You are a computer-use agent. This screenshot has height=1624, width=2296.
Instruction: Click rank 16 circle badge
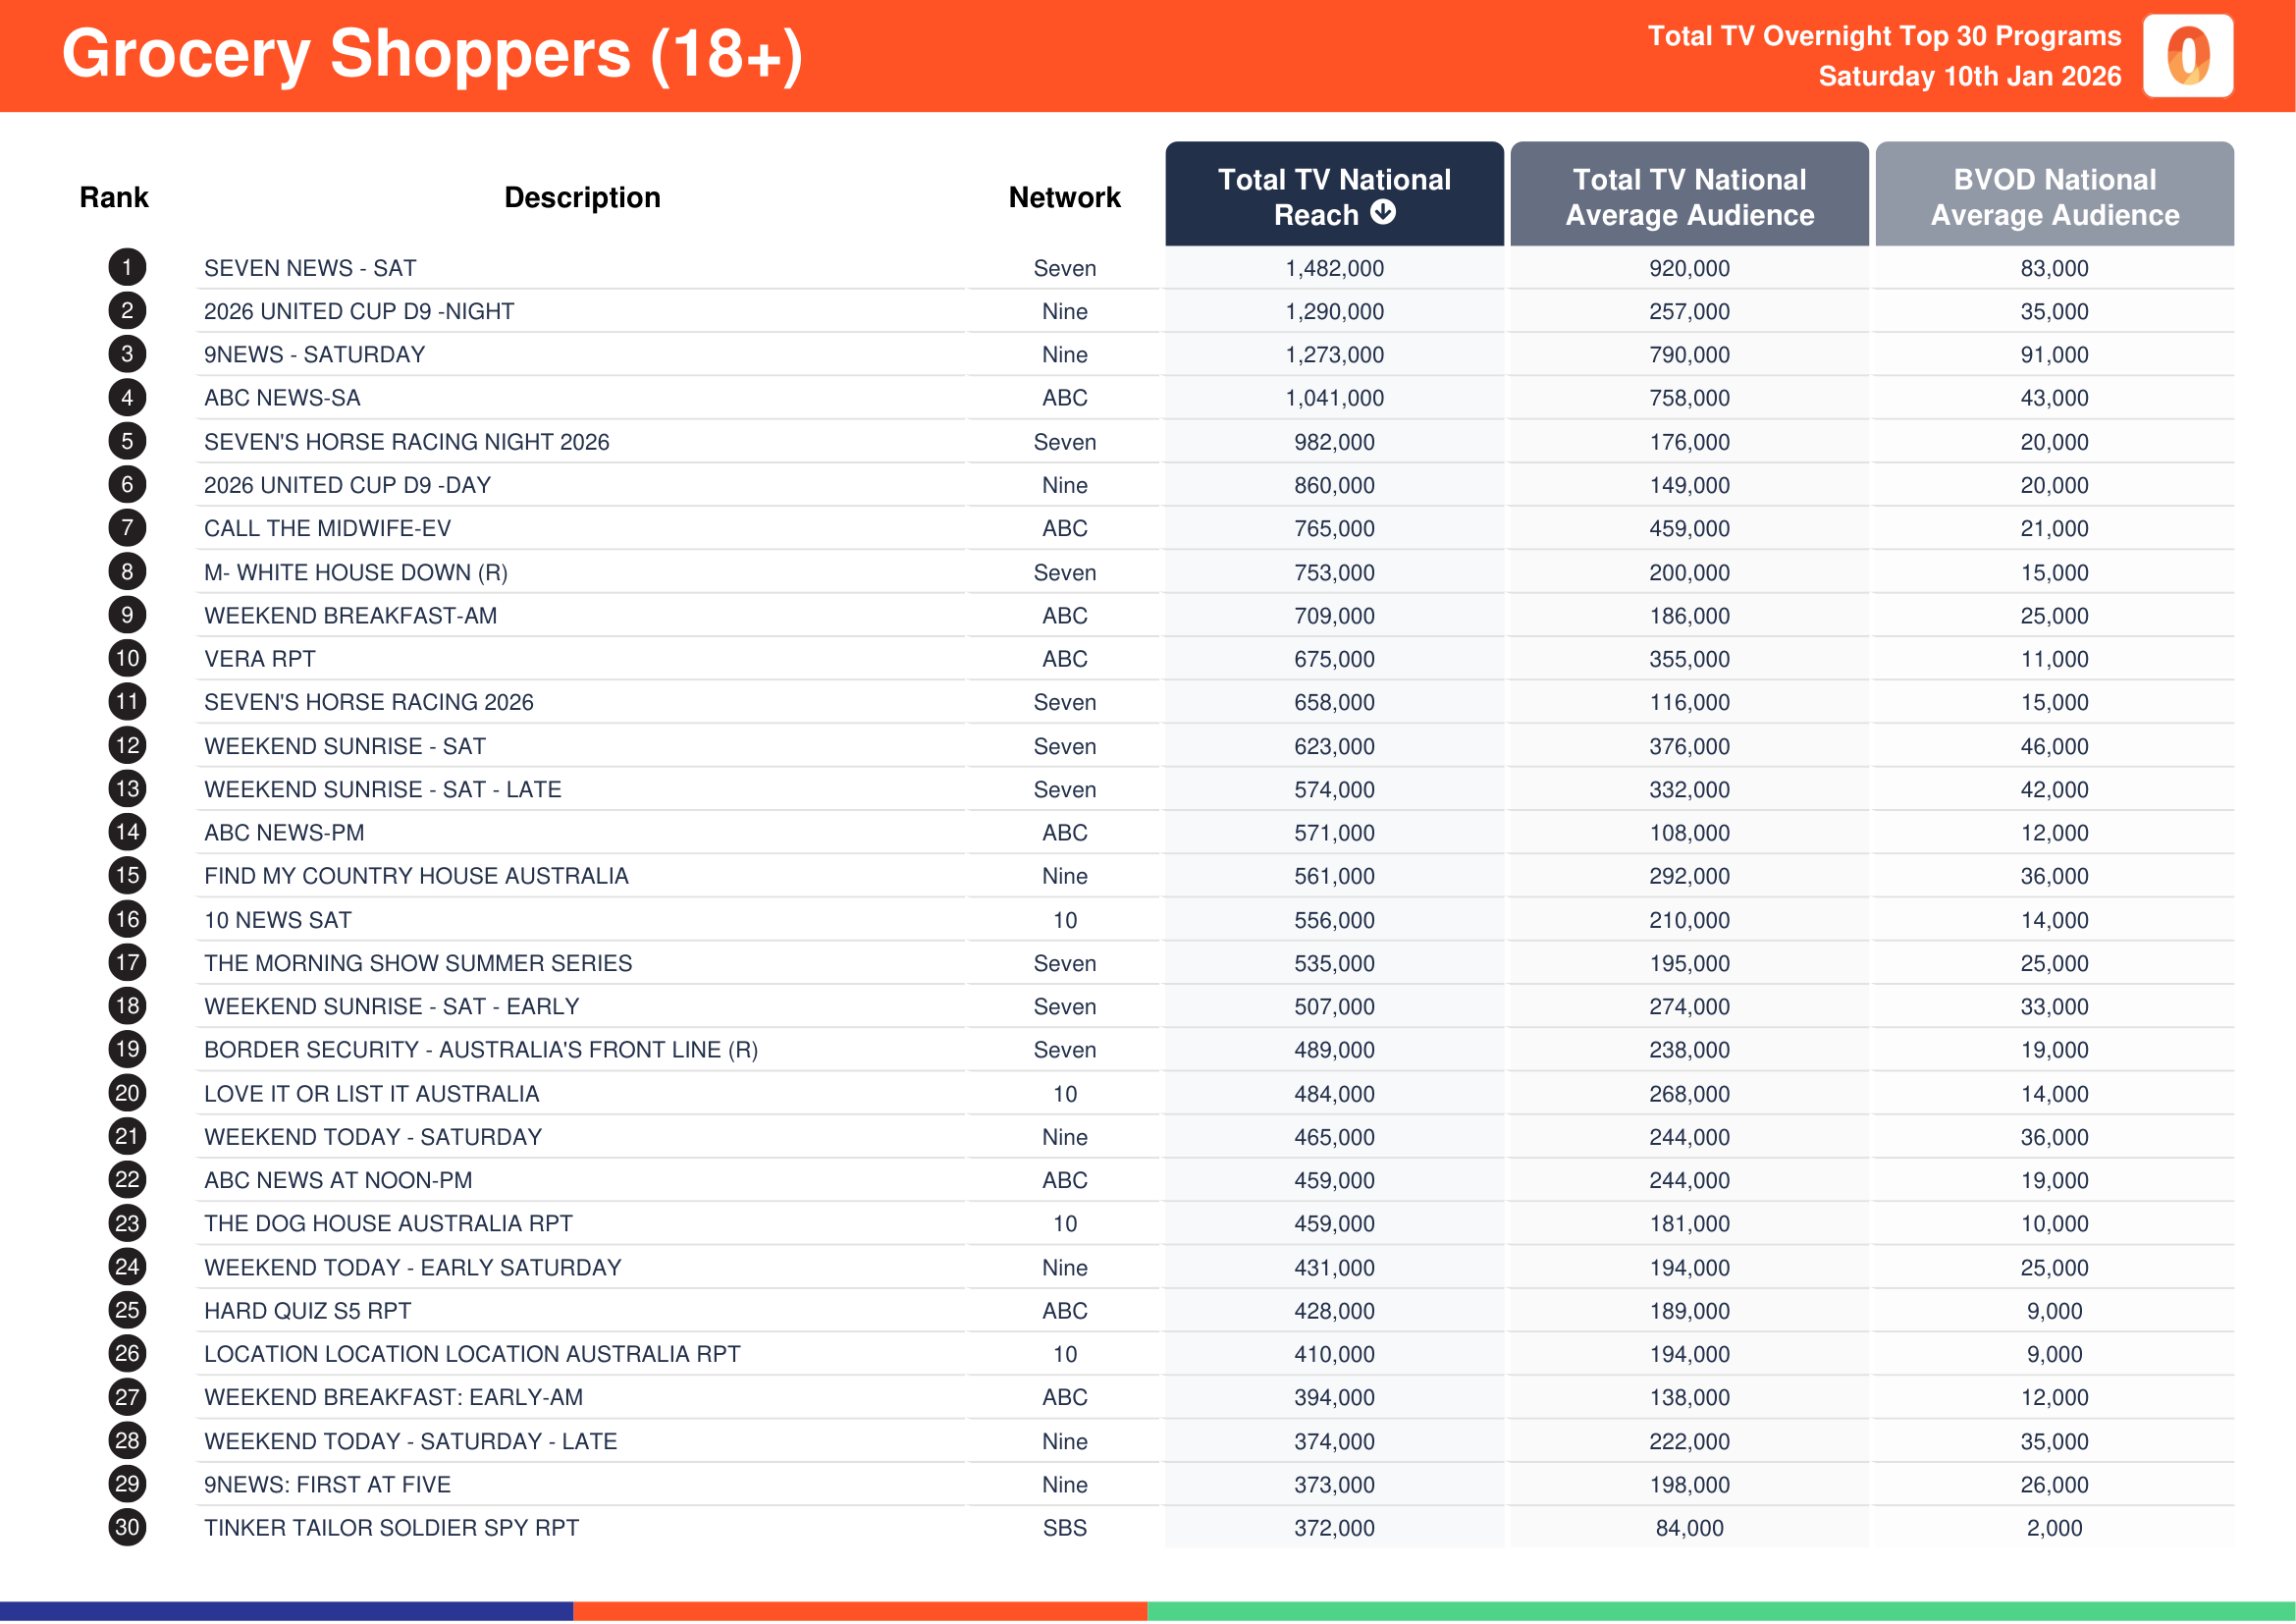(x=127, y=919)
